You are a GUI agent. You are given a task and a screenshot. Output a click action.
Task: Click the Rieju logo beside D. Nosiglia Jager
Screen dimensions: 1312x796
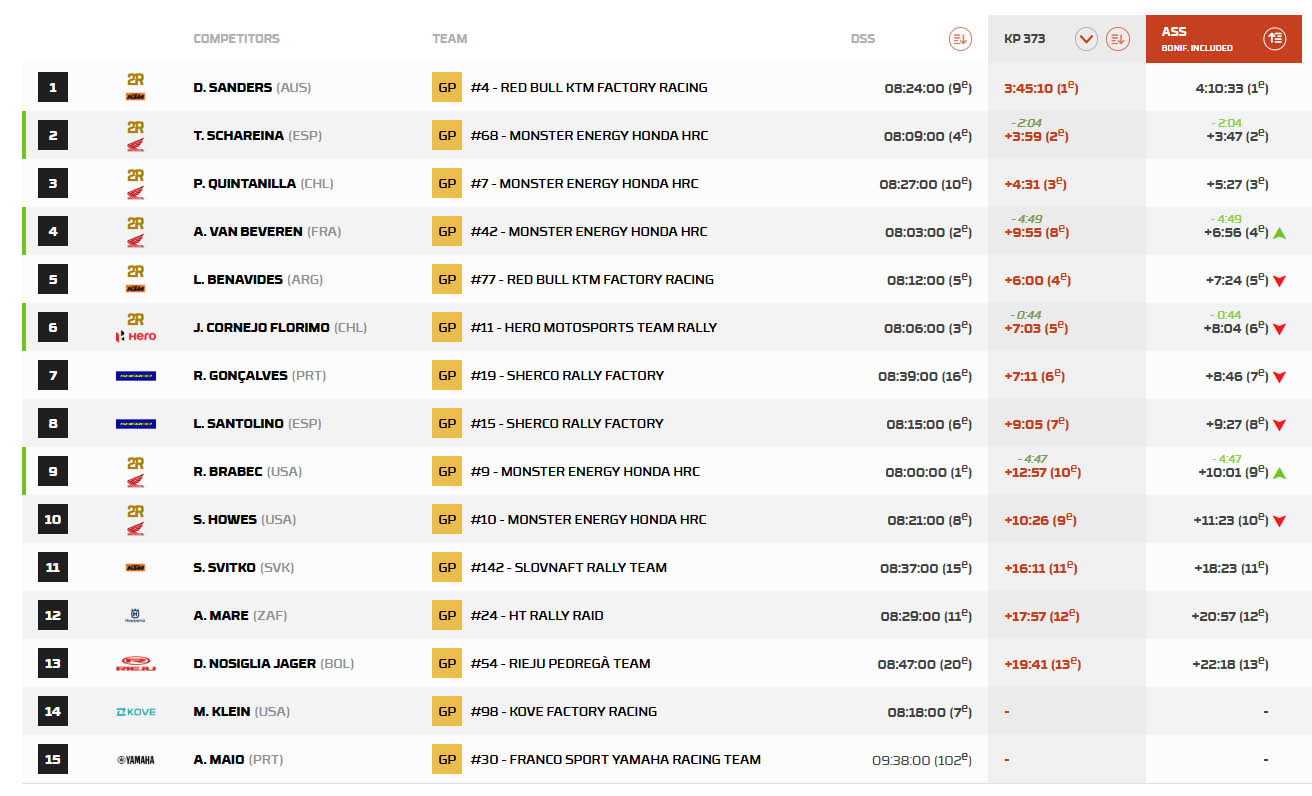tap(135, 664)
